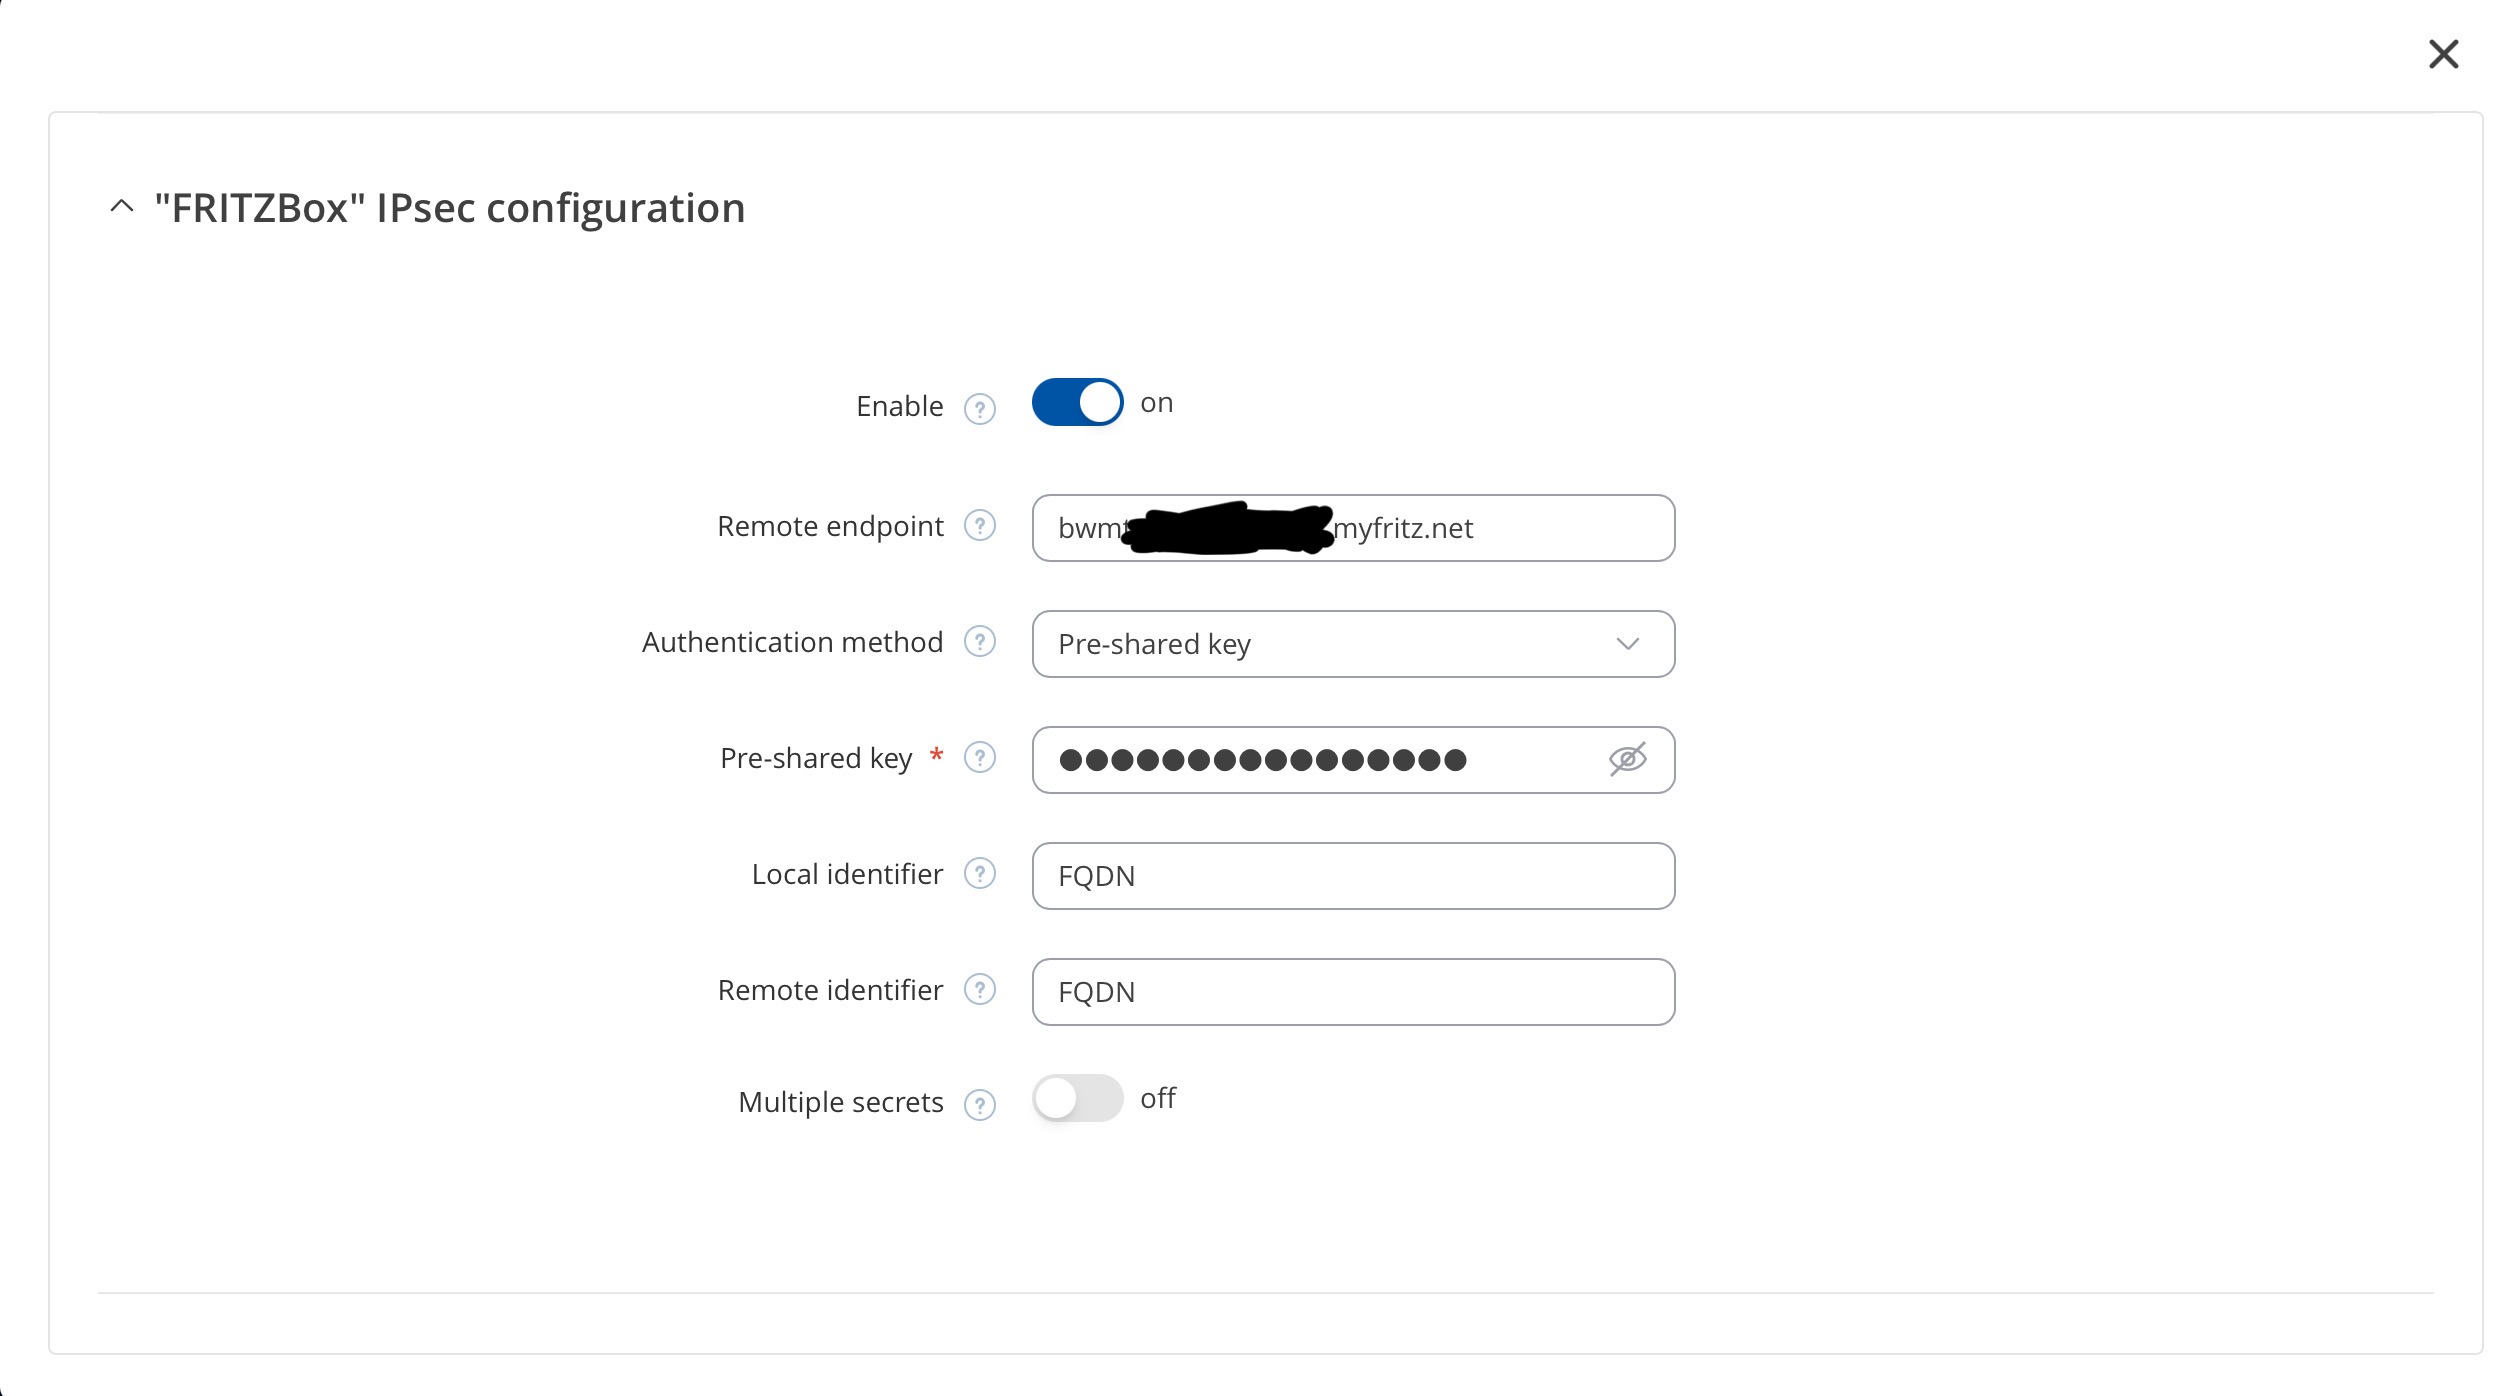Turn off the Enable switch
2519x1396 pixels.
pos(1077,402)
